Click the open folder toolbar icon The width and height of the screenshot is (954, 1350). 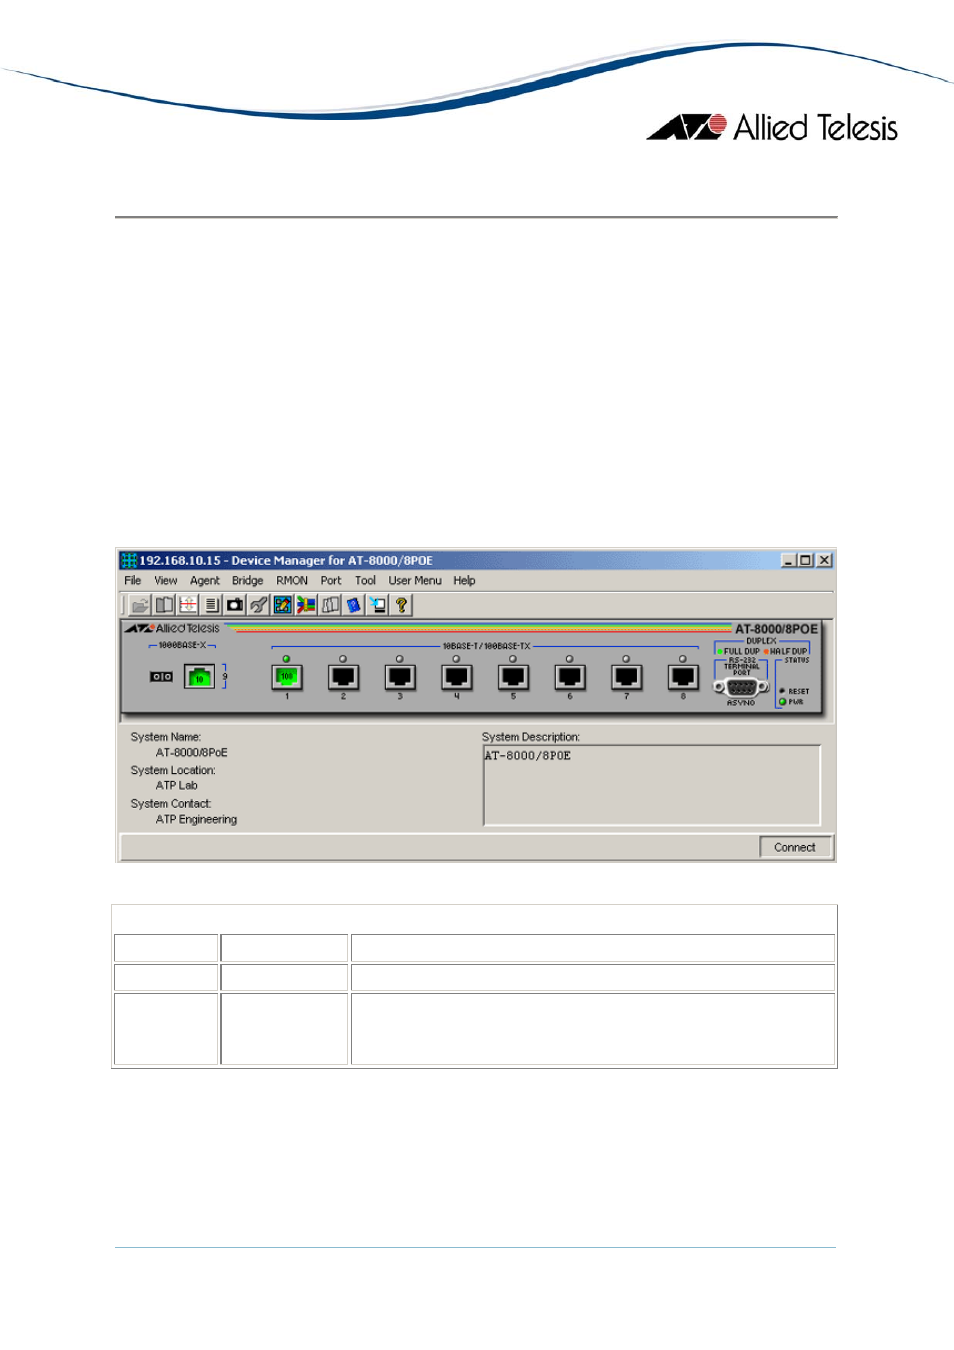coord(140,605)
